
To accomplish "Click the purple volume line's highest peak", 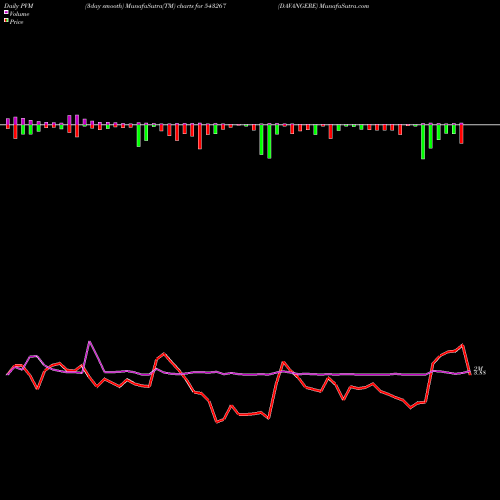I will click(x=89, y=342).
